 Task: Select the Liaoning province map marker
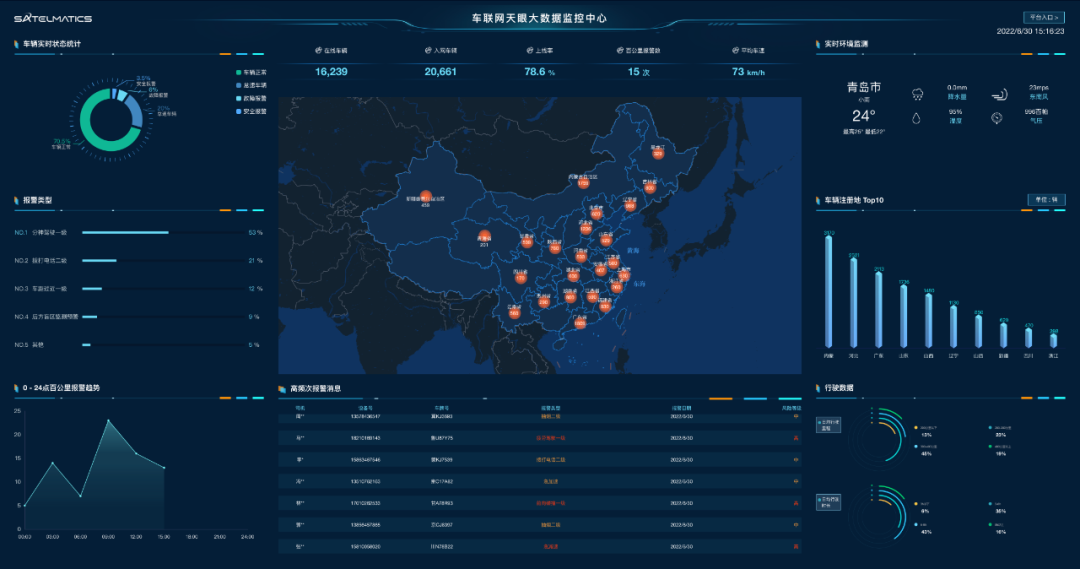coord(630,205)
